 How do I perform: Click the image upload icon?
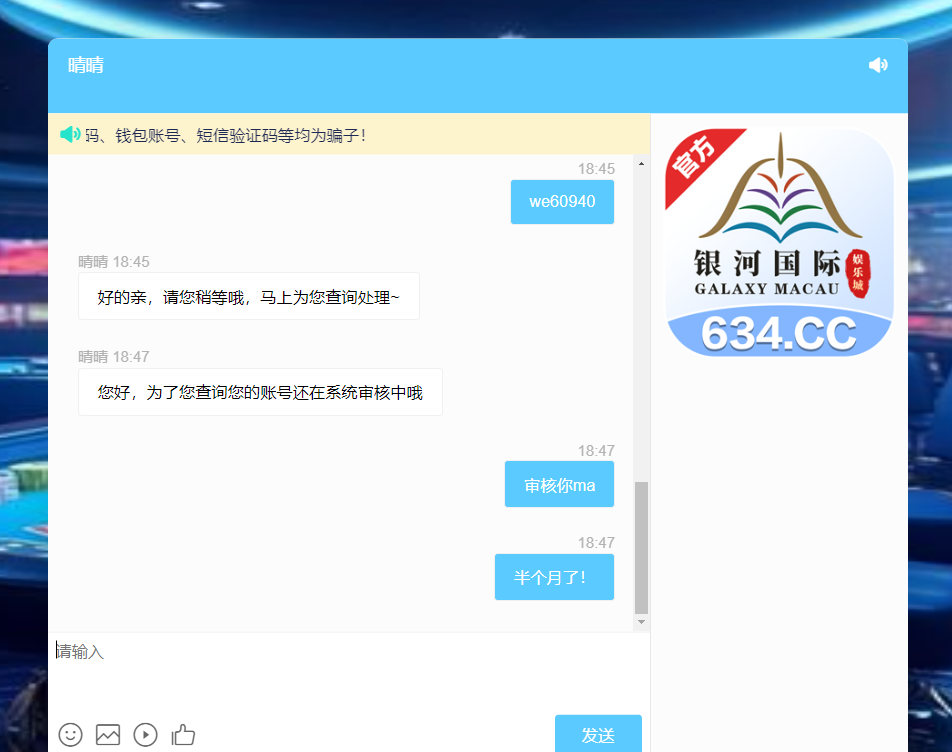click(108, 735)
